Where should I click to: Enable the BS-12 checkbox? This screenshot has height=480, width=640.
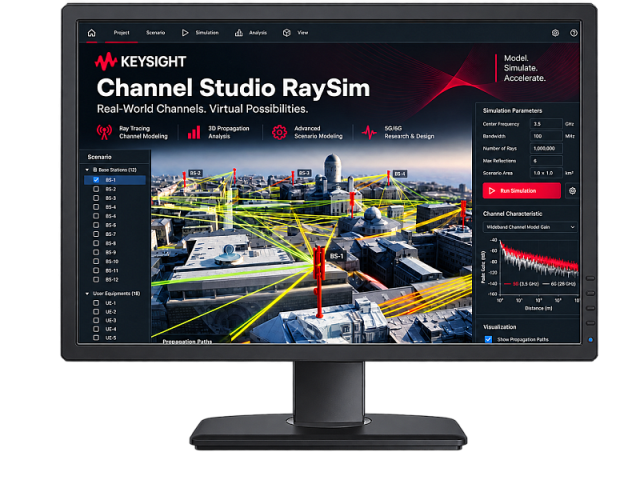[x=96, y=280]
